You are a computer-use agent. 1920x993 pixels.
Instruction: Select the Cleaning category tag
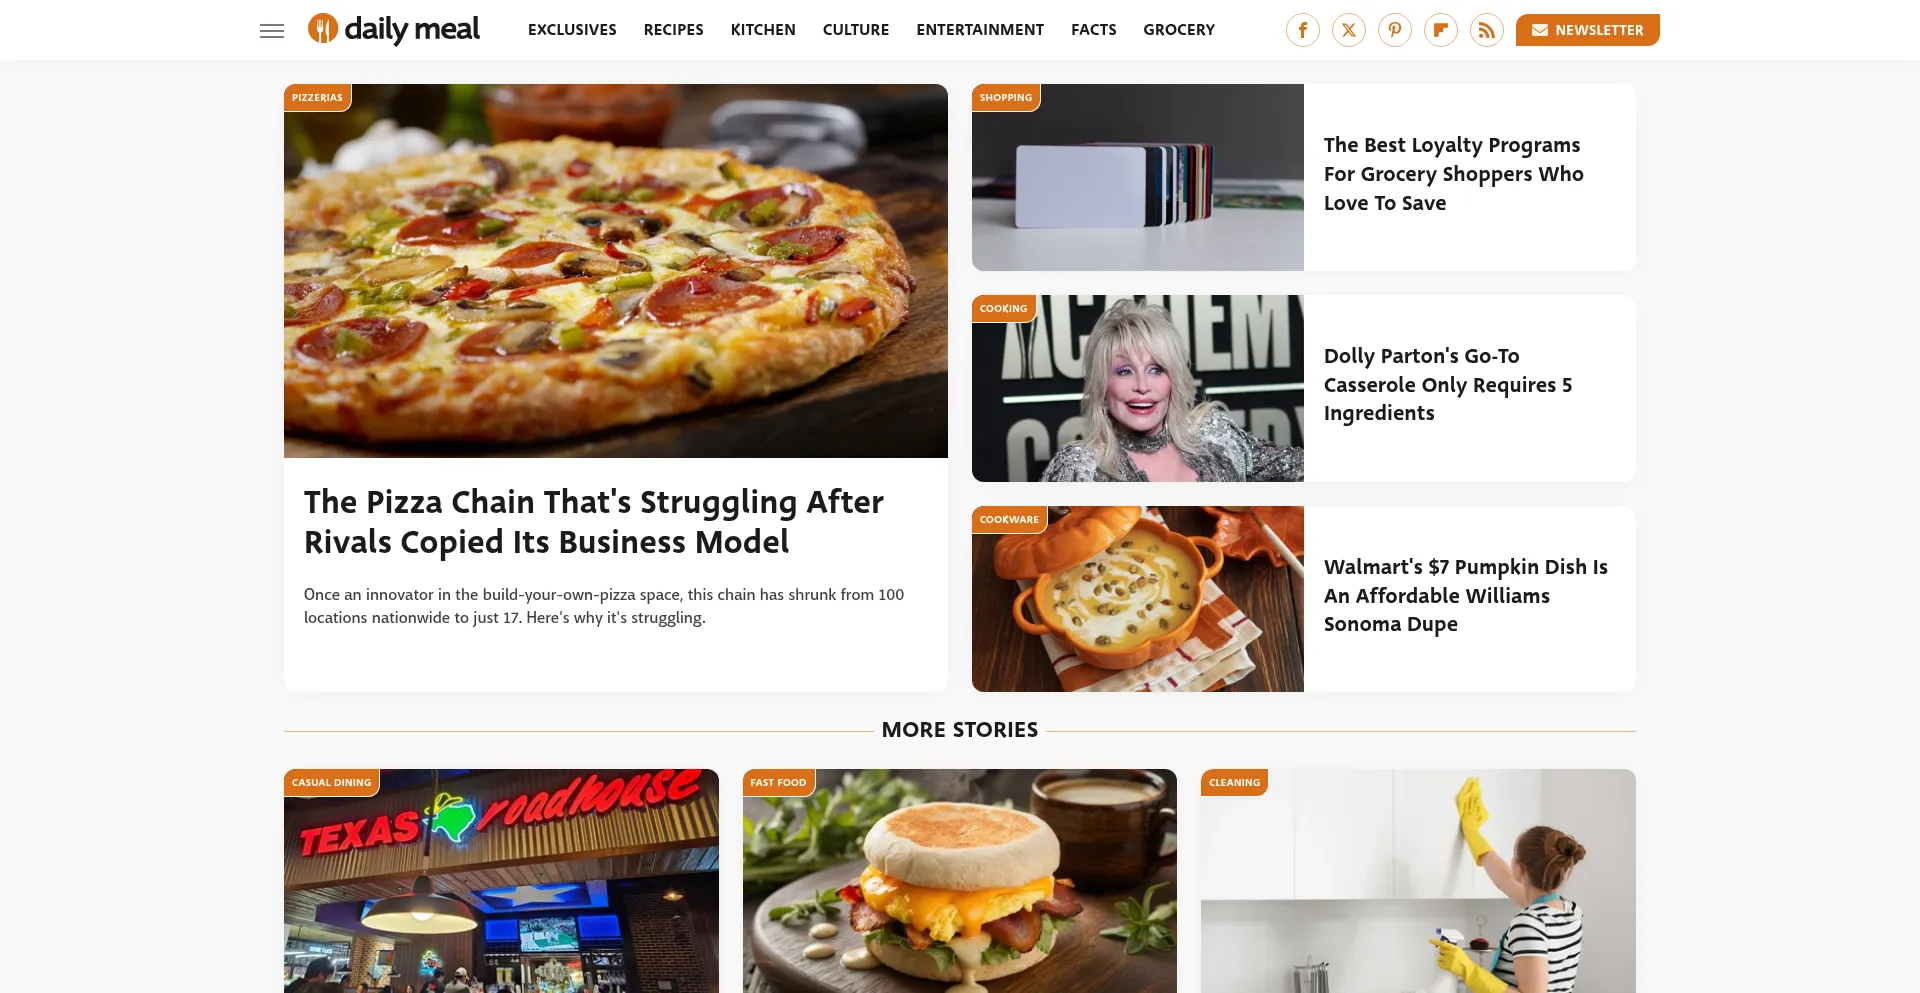(x=1234, y=783)
